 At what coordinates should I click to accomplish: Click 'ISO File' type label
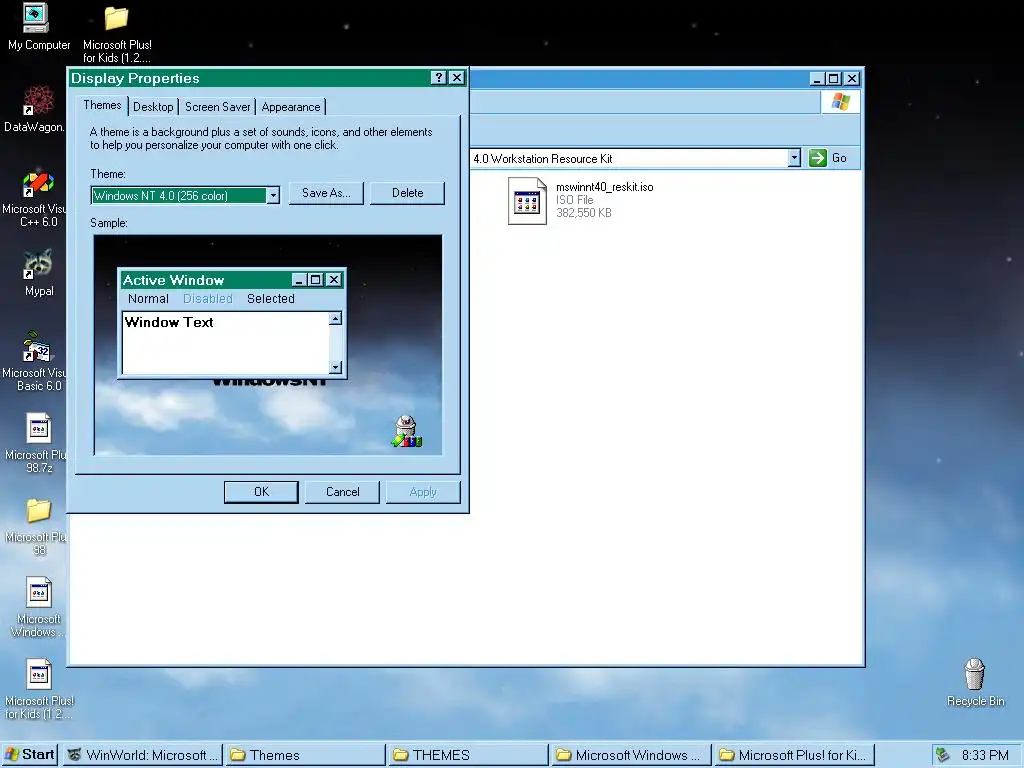[x=575, y=200]
